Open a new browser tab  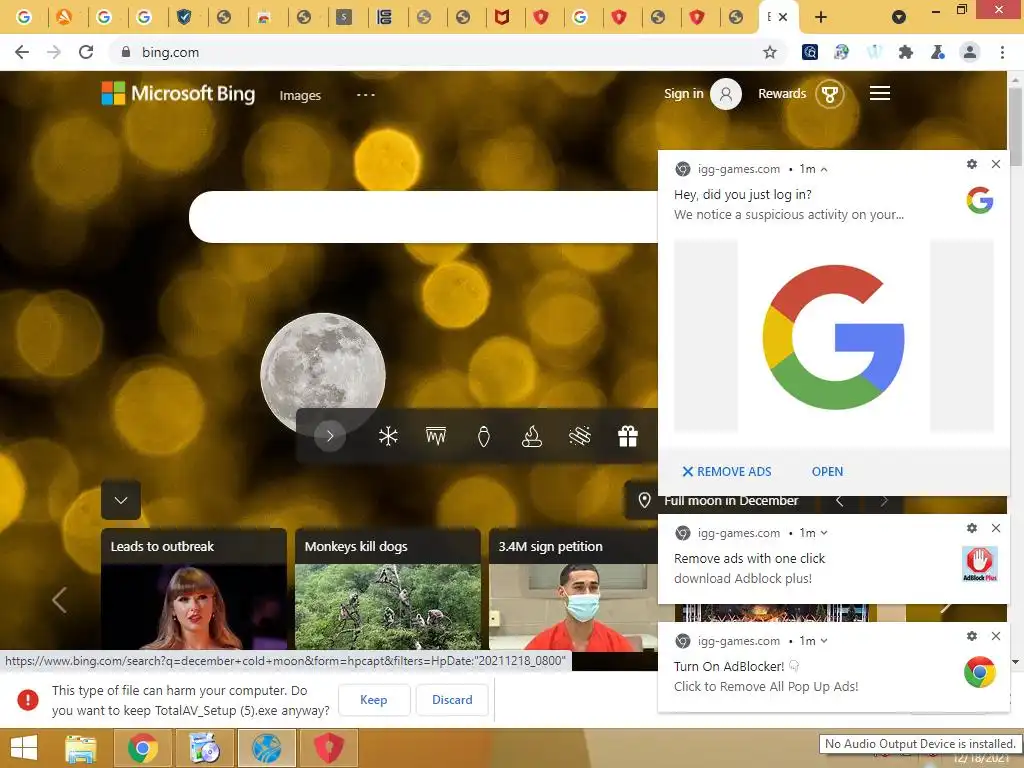pos(821,17)
